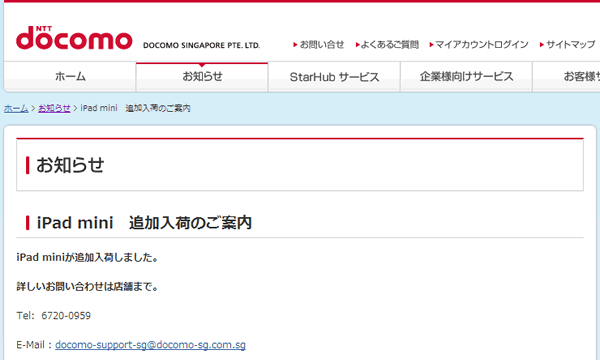Screen dimensions: 600x360
Task: Click the iPad mini 追加入荷のご案内 heading
Action: coord(144,223)
